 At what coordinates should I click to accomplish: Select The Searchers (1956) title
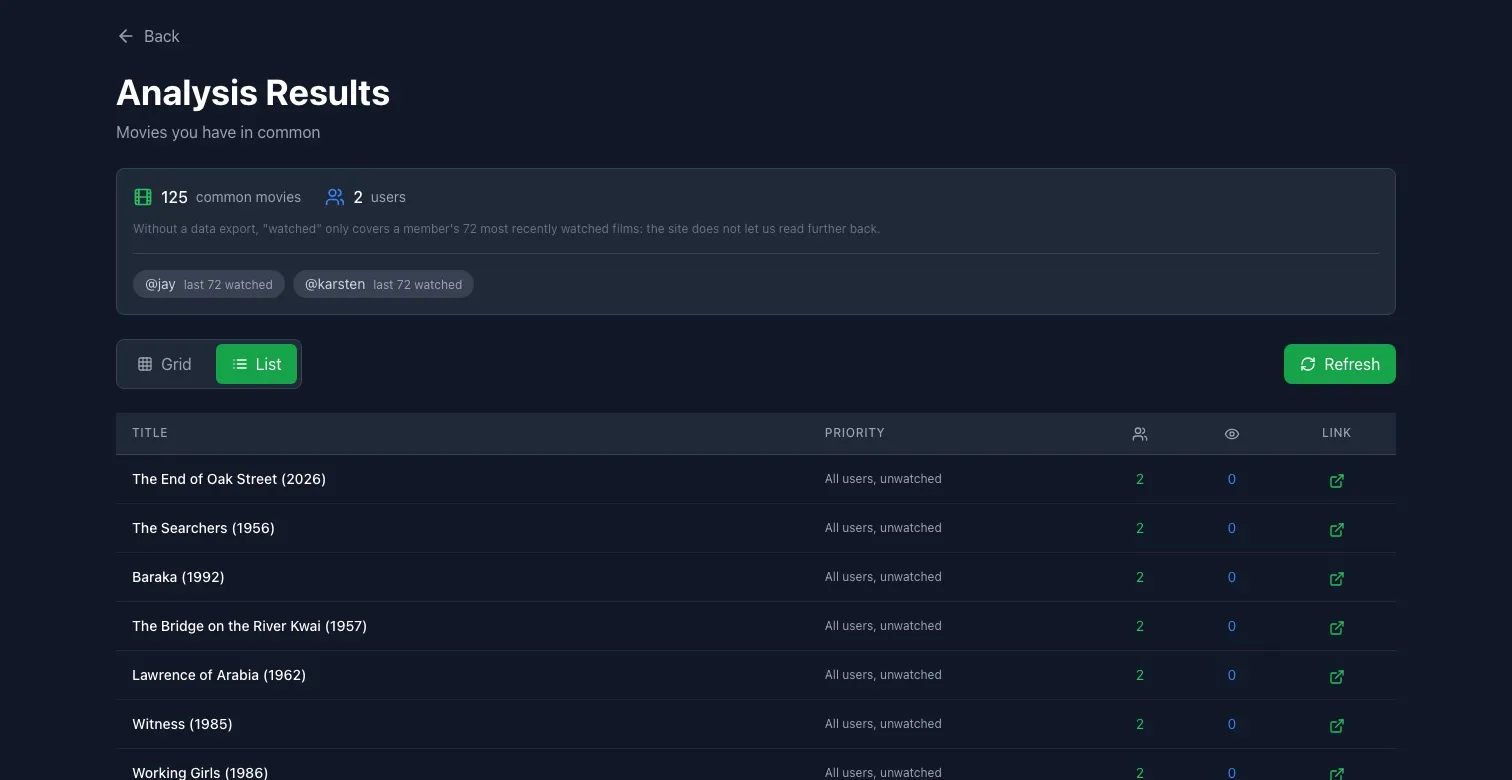click(203, 528)
